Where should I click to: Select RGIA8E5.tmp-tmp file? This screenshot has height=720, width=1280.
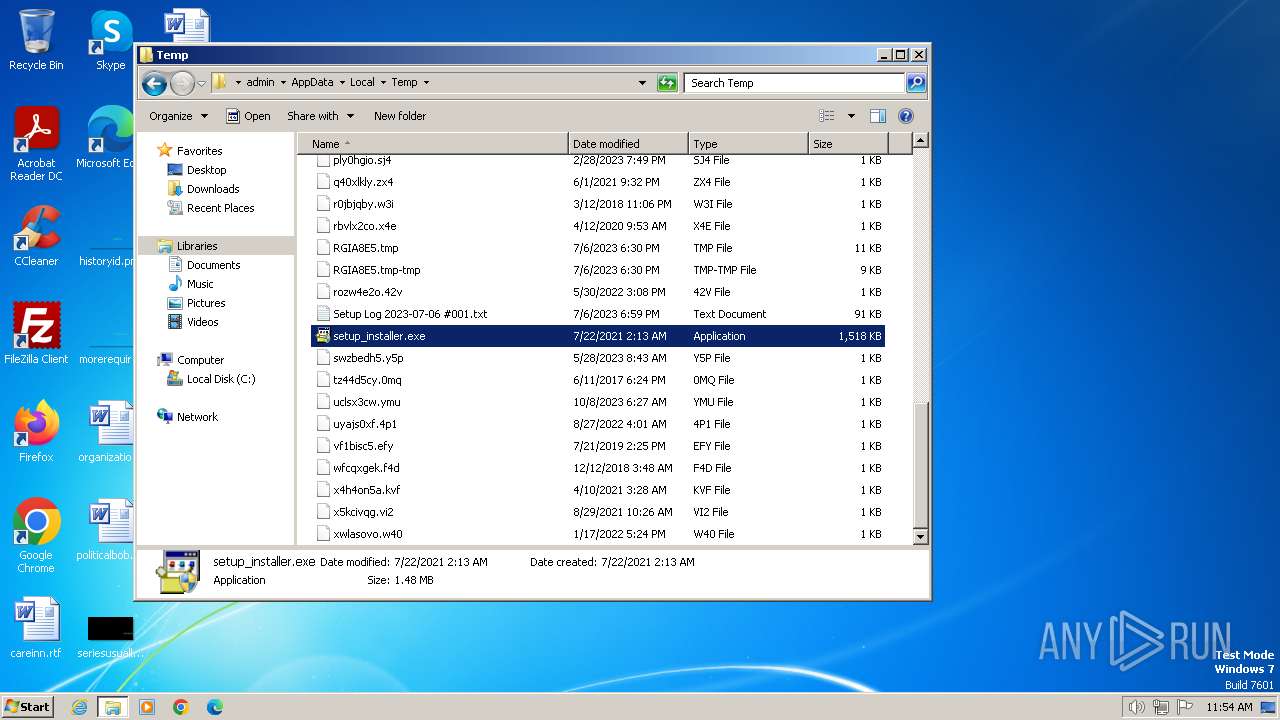click(x=598, y=270)
